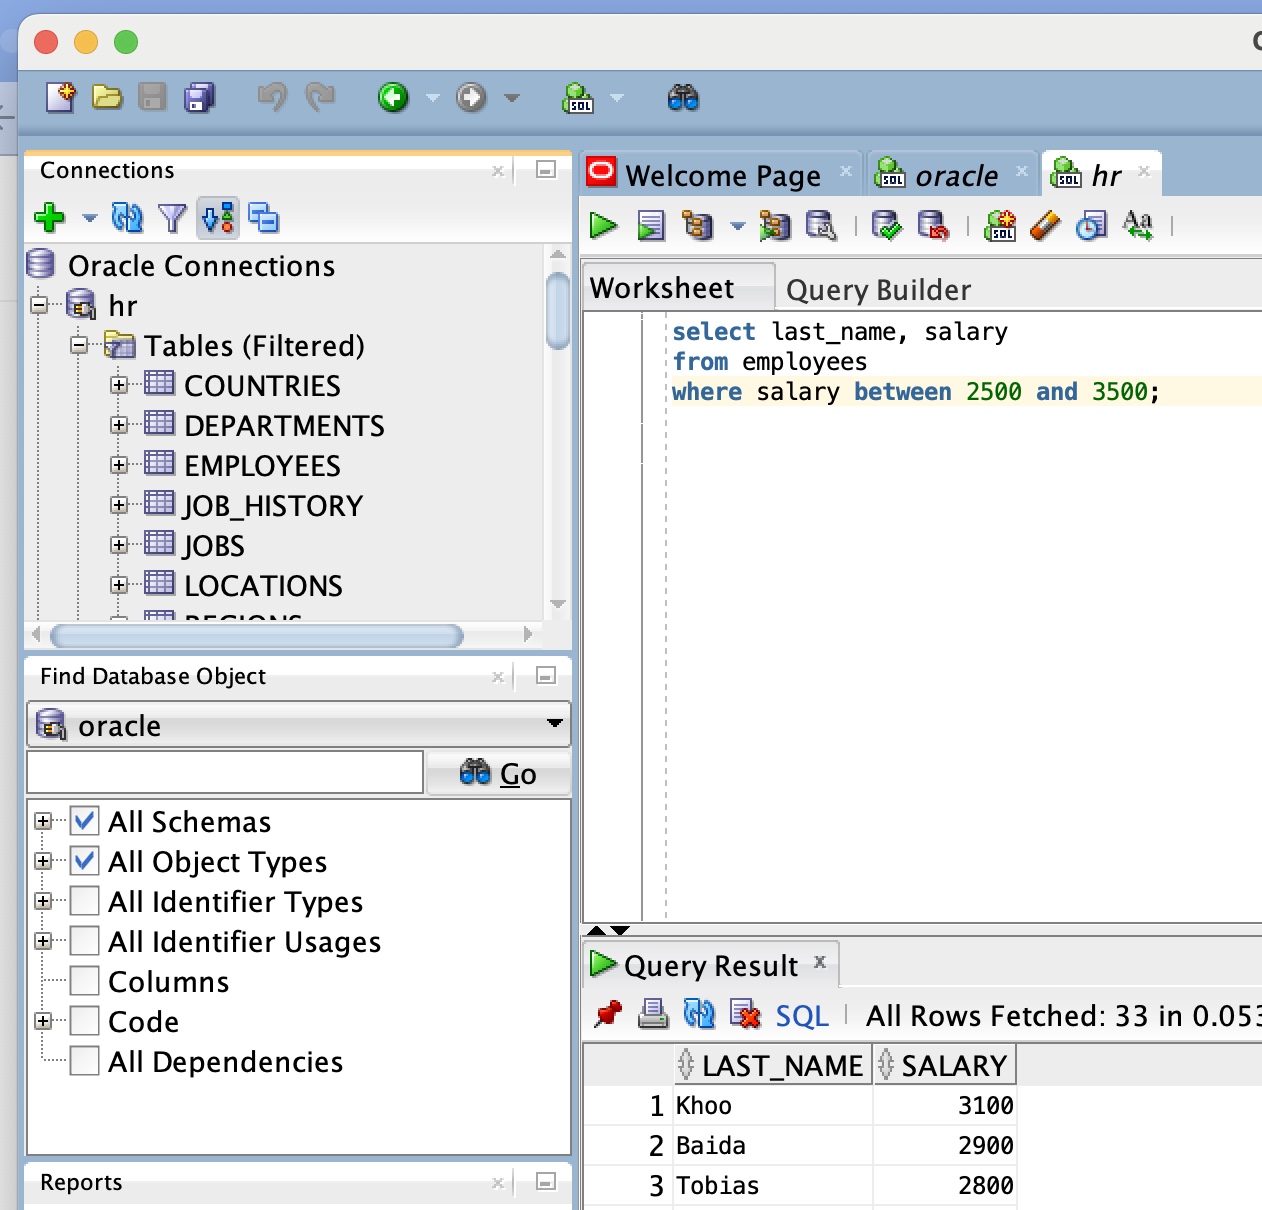Refresh the Connections tree
1262x1210 pixels.
pos(127,217)
